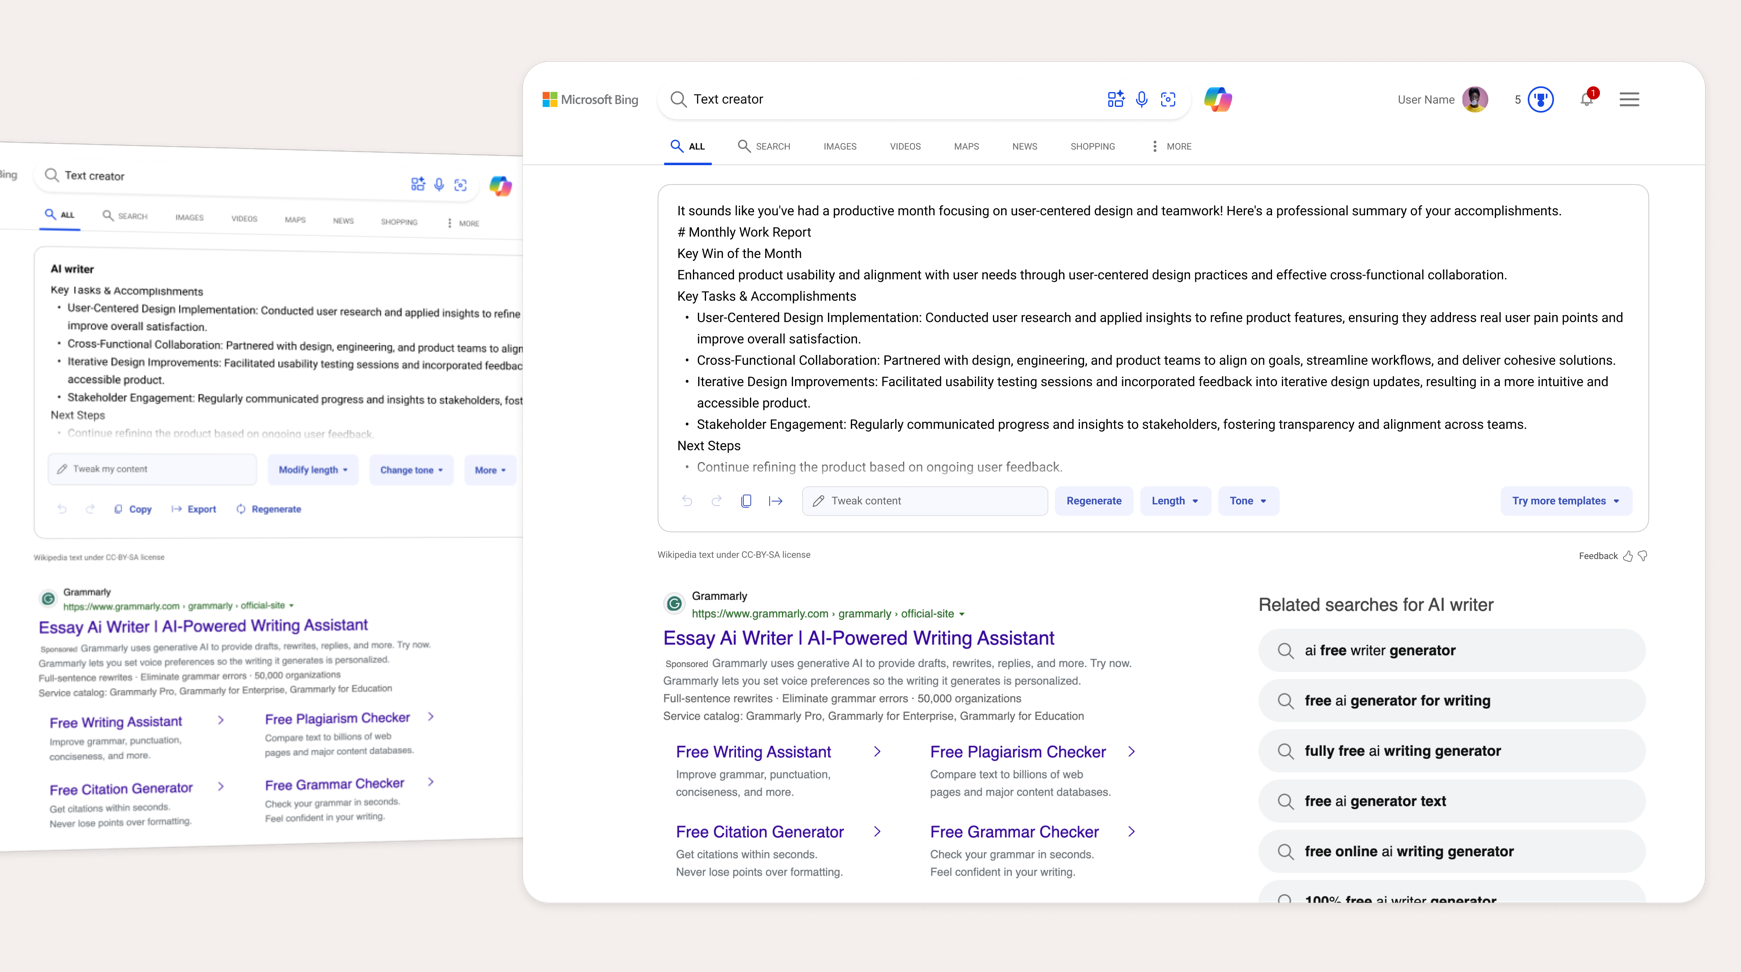Open the More dropdown beside Change tone
The image size is (1741, 972).
point(490,470)
